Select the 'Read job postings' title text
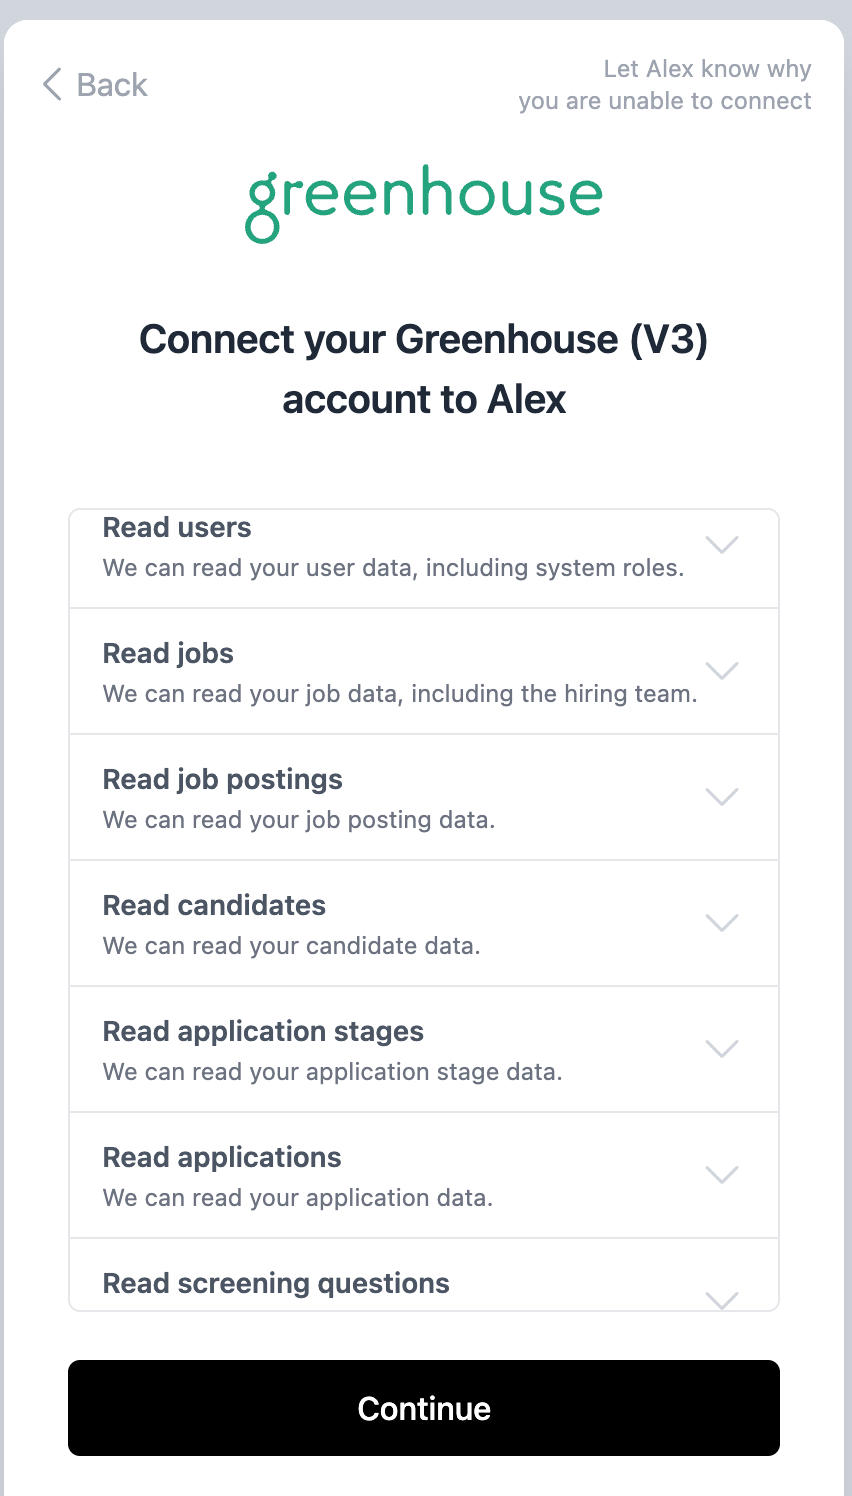 coord(223,780)
